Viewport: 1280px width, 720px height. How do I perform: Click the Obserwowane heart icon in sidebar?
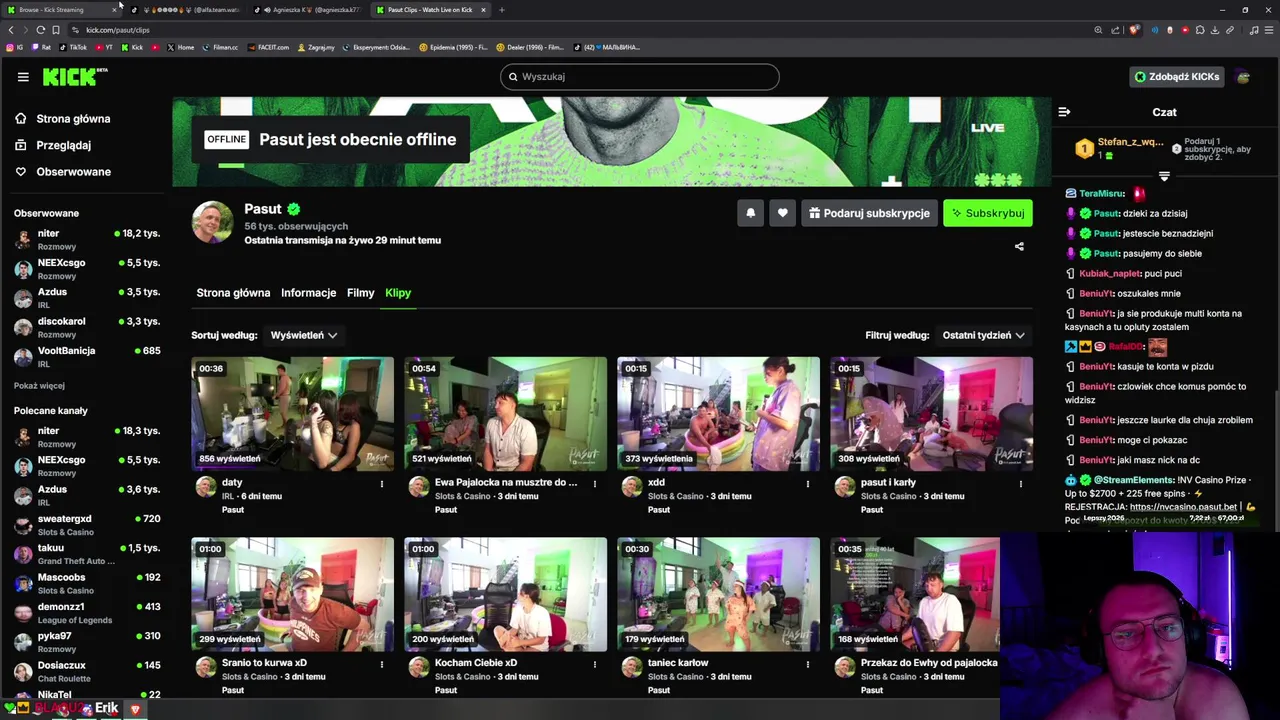pos(20,172)
